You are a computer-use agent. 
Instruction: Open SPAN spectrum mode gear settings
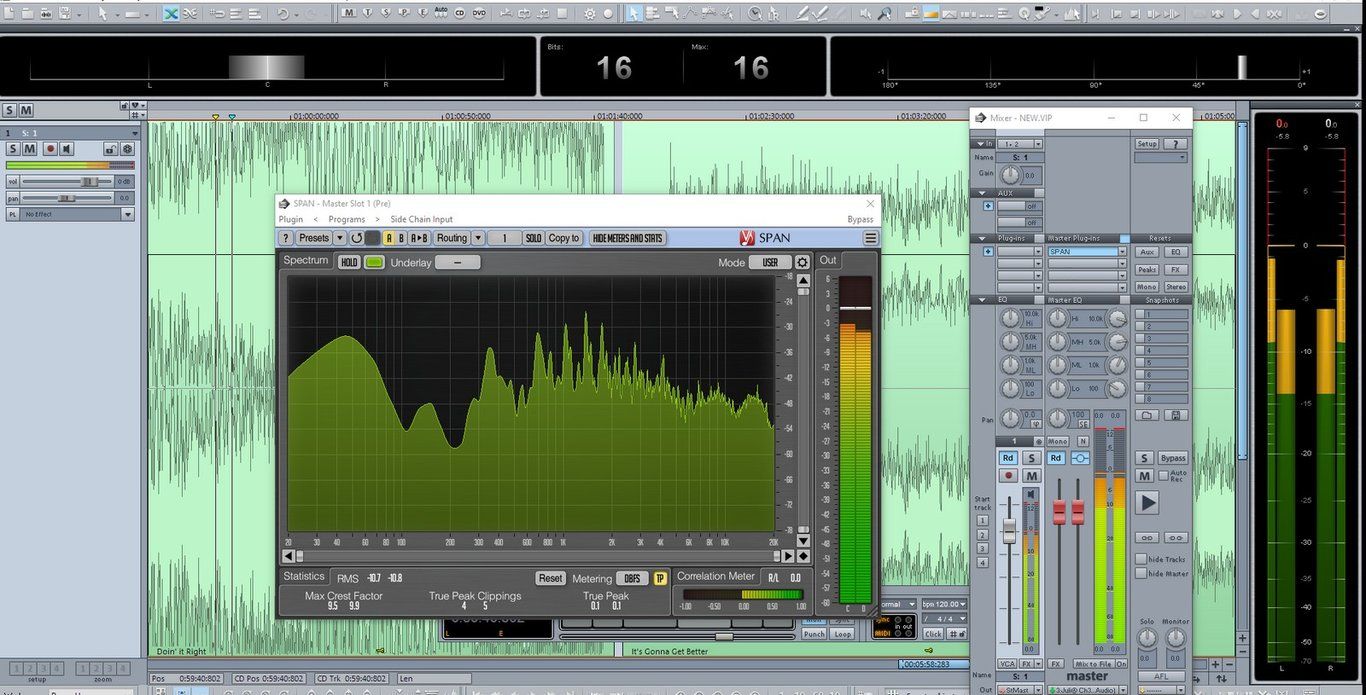[802, 262]
